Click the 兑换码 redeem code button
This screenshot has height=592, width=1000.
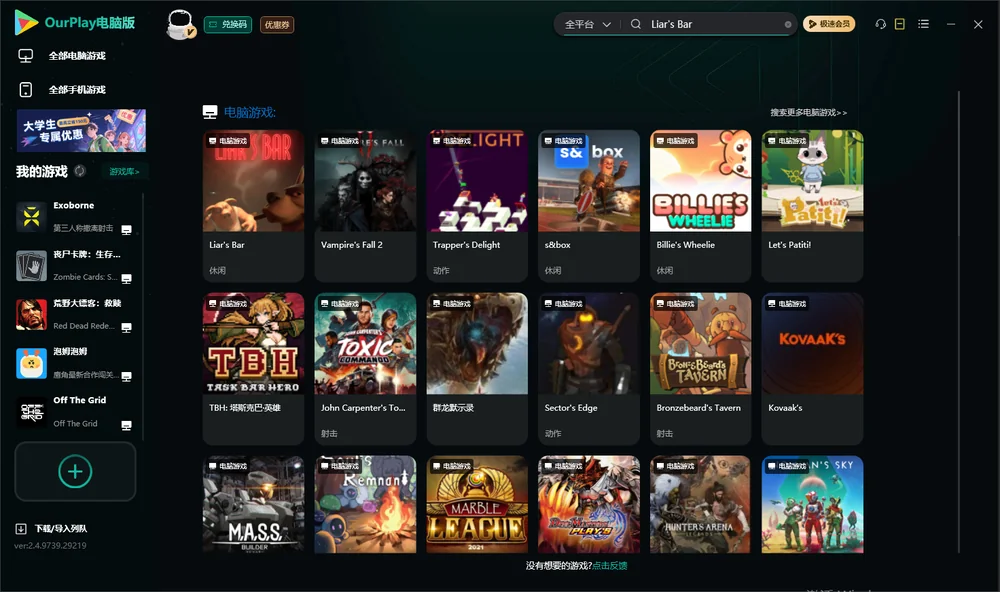(x=228, y=24)
